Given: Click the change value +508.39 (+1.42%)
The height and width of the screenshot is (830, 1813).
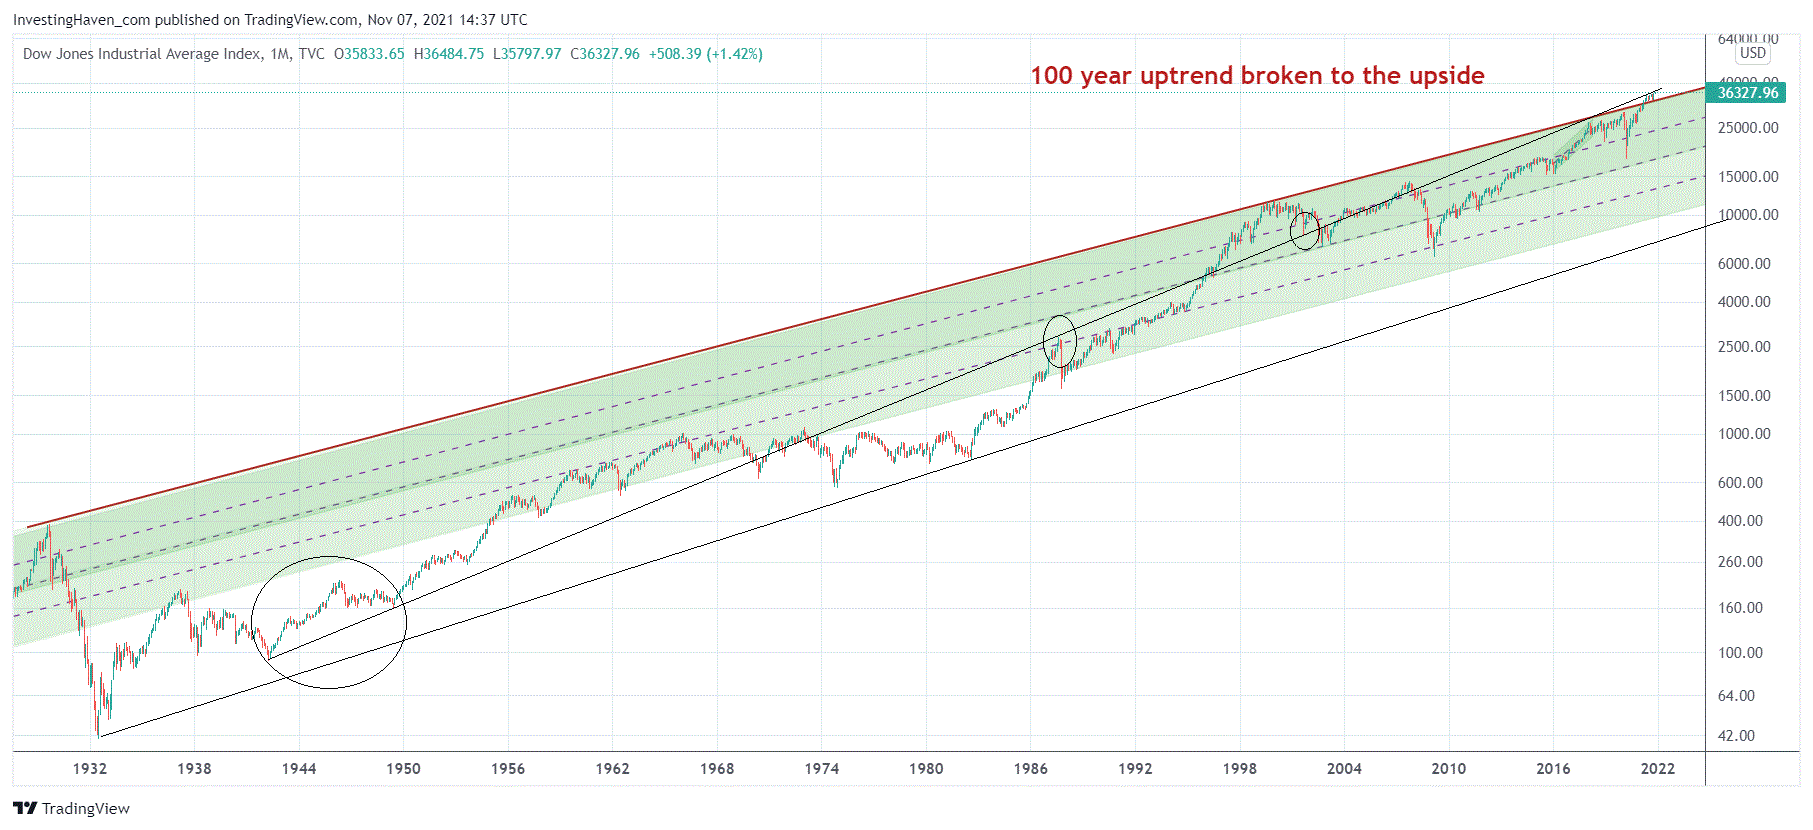Looking at the screenshot, I should 706,54.
